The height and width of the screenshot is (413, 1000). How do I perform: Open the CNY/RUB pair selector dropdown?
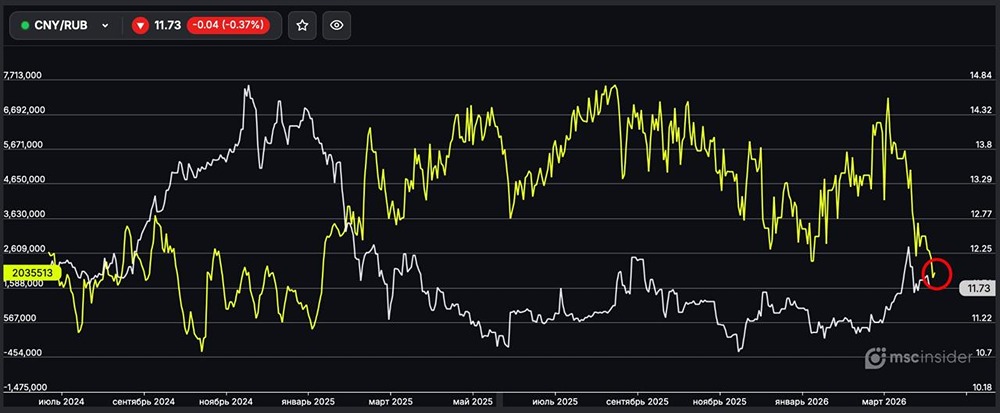point(65,25)
